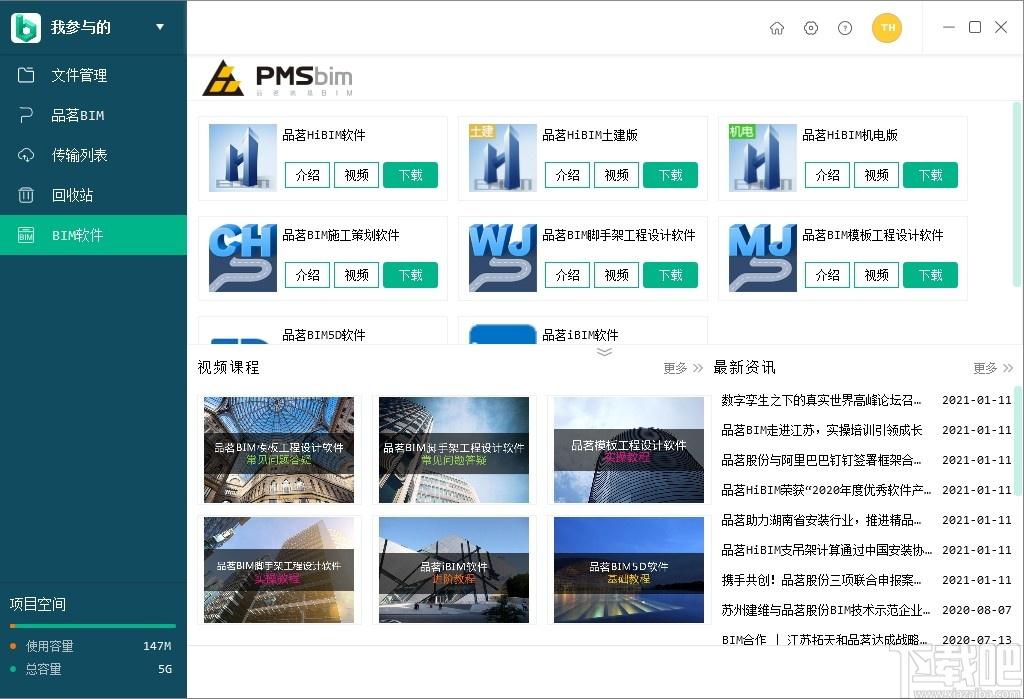Open 模板工程设计软件 常见问题答疑 video

(x=279, y=450)
